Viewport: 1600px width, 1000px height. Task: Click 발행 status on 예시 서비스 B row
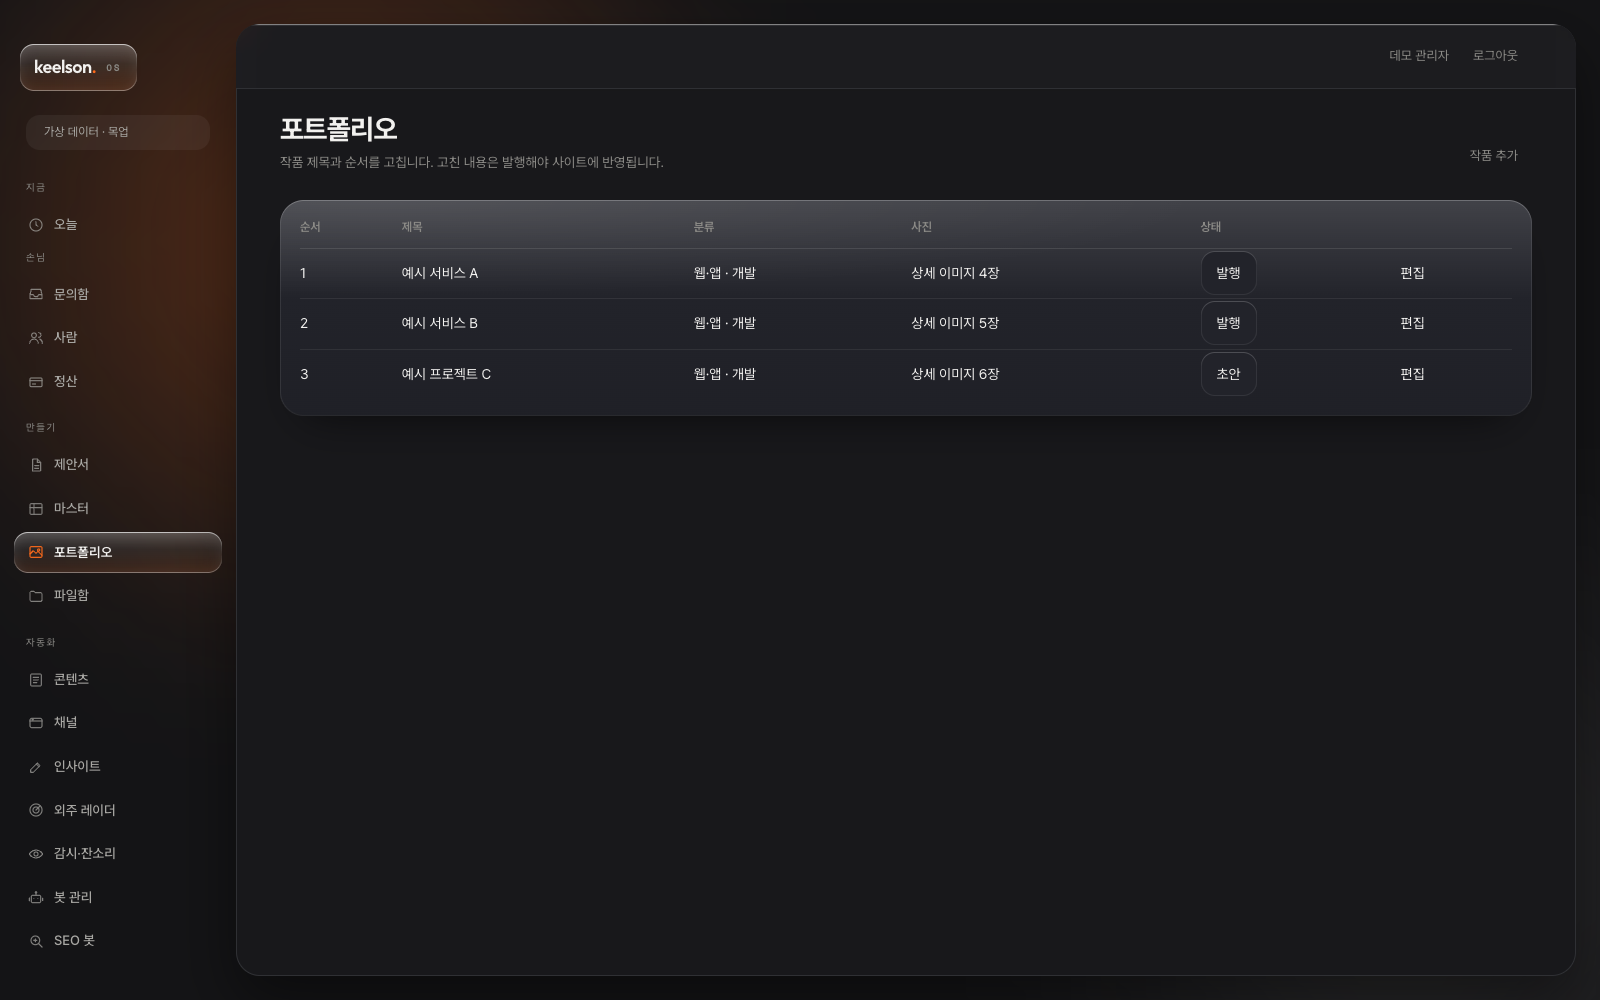click(x=1228, y=323)
